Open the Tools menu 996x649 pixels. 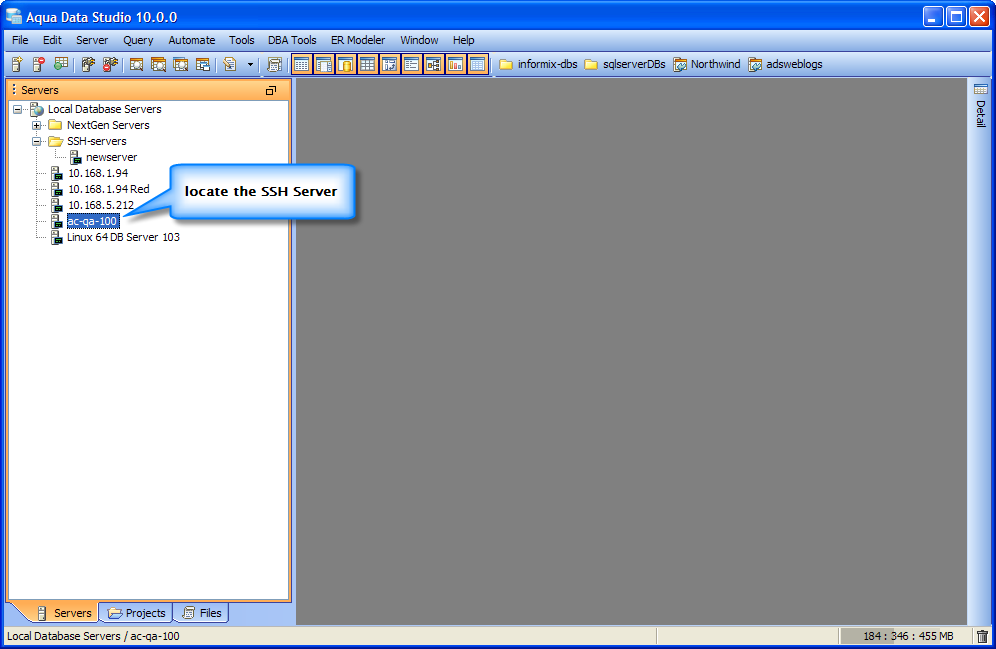coord(241,40)
